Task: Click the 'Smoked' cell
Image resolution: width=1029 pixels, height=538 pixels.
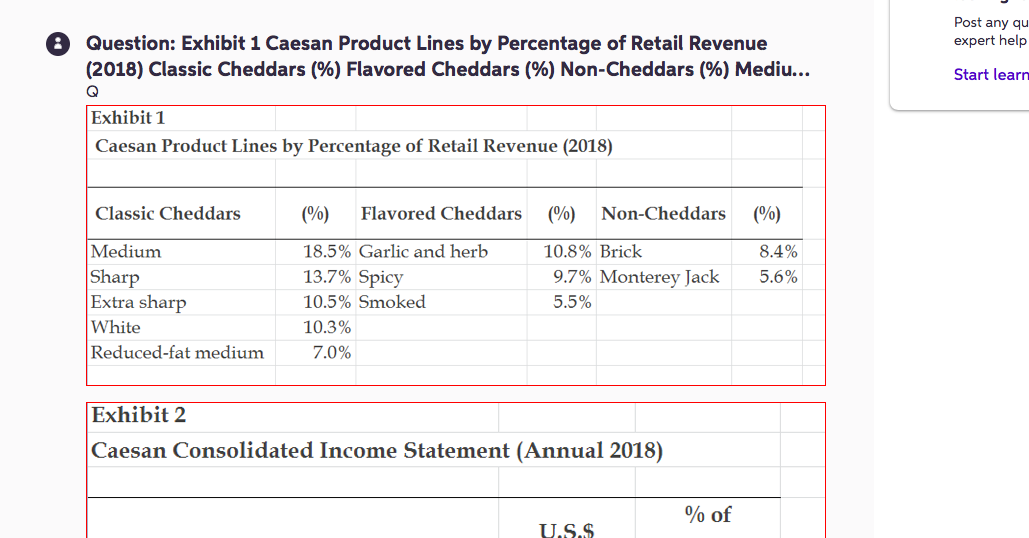Action: click(392, 302)
